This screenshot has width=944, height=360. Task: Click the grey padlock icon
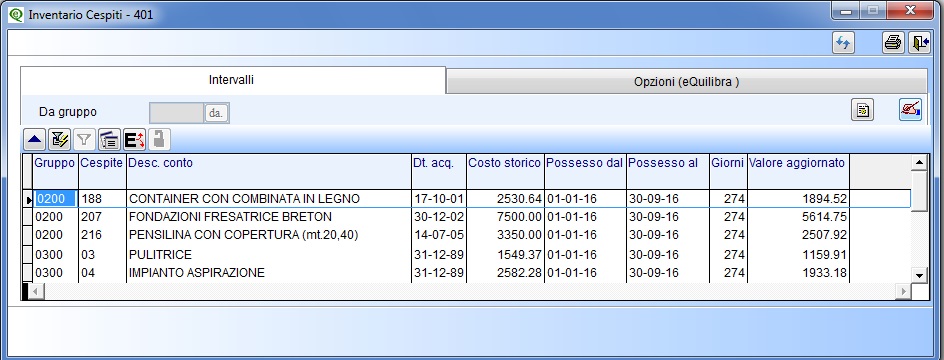pos(159,140)
